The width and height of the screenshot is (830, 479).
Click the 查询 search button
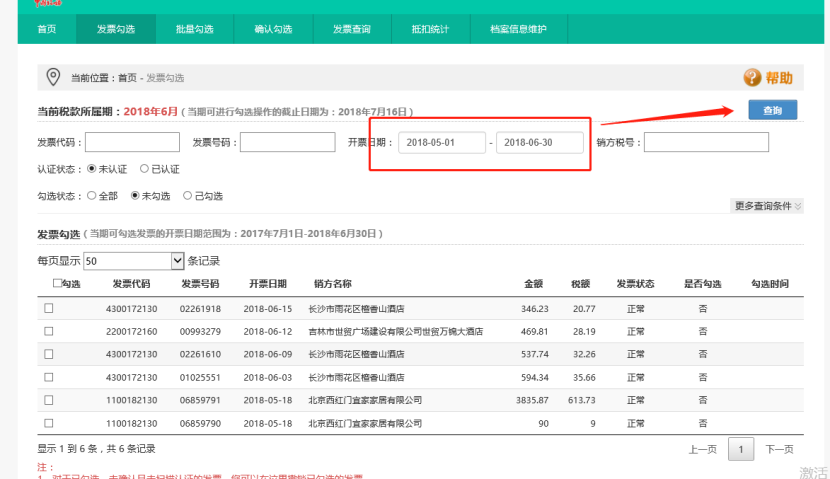pos(772,110)
